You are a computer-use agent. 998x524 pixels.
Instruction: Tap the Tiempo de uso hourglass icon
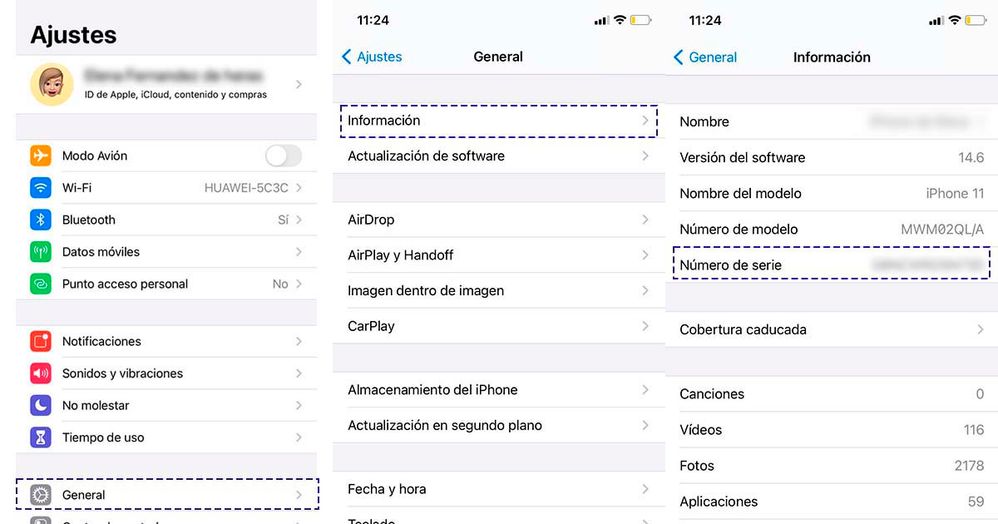41,438
